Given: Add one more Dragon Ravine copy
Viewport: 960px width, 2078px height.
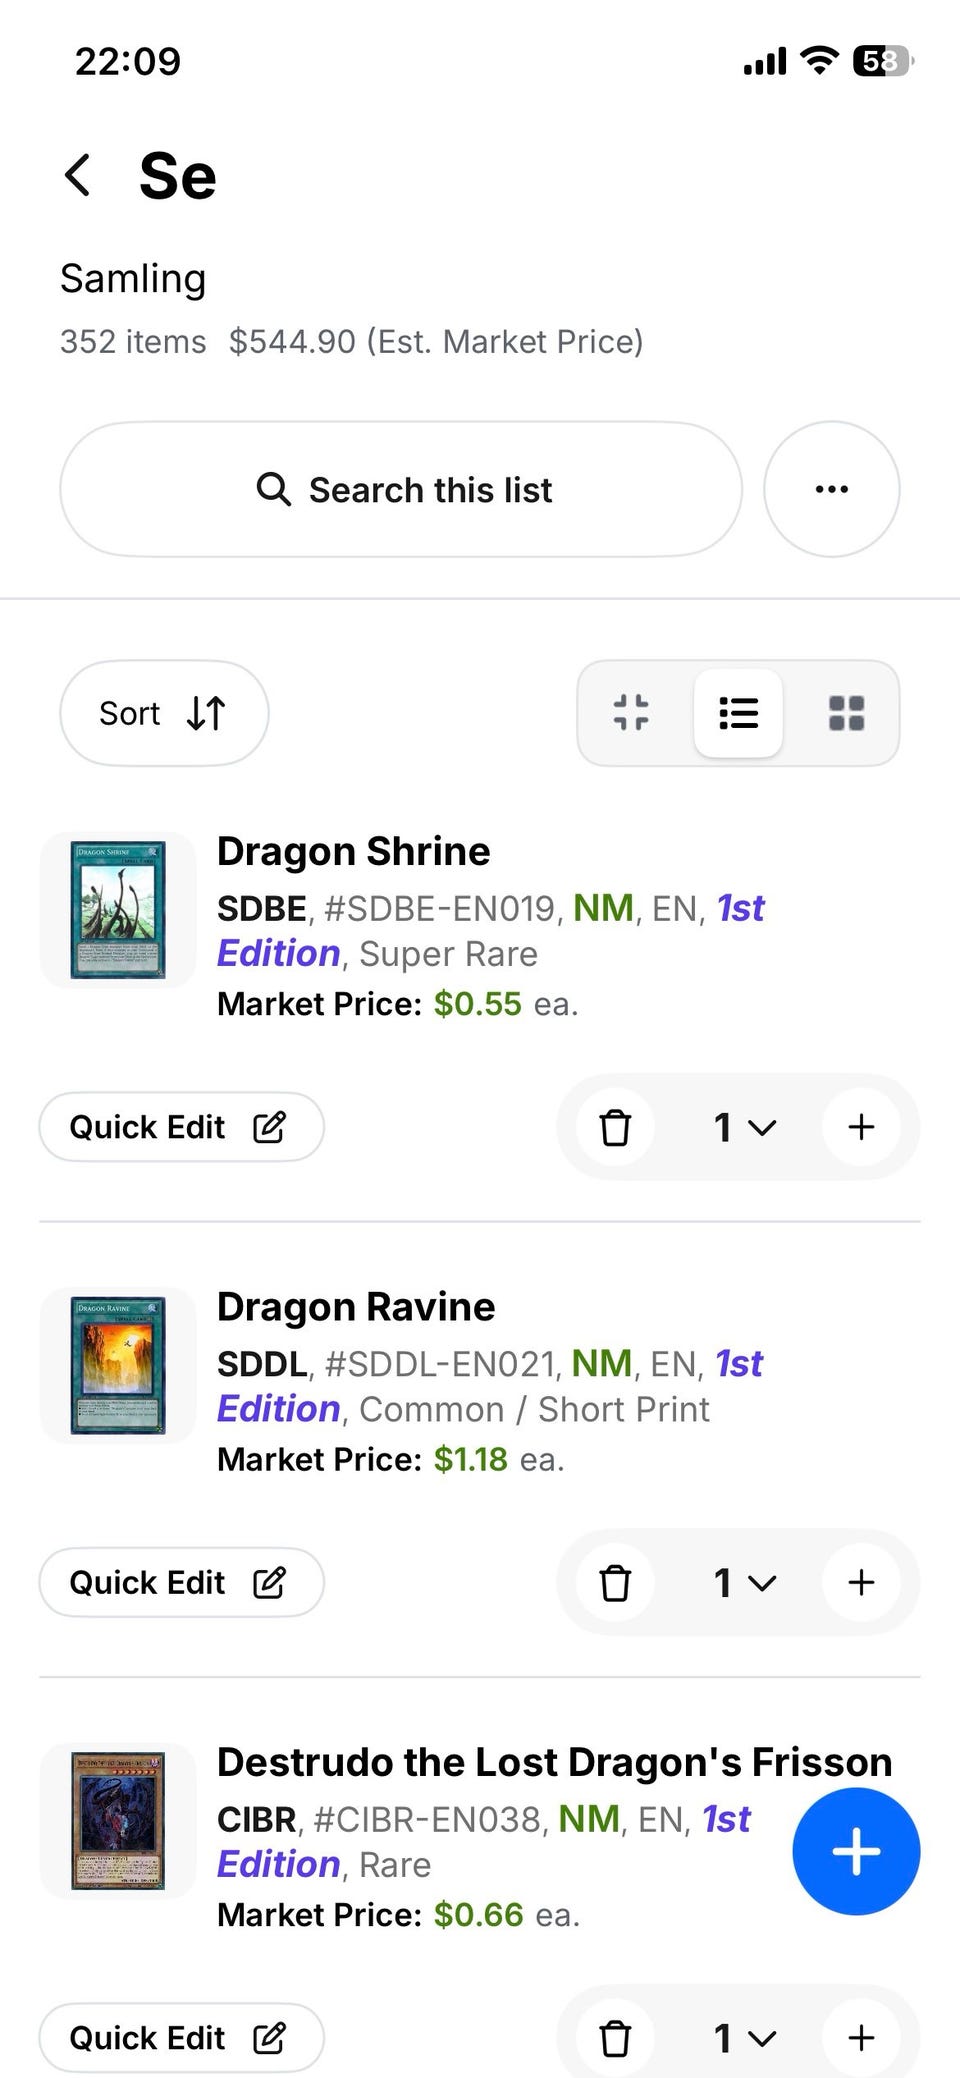Looking at the screenshot, I should (861, 1582).
